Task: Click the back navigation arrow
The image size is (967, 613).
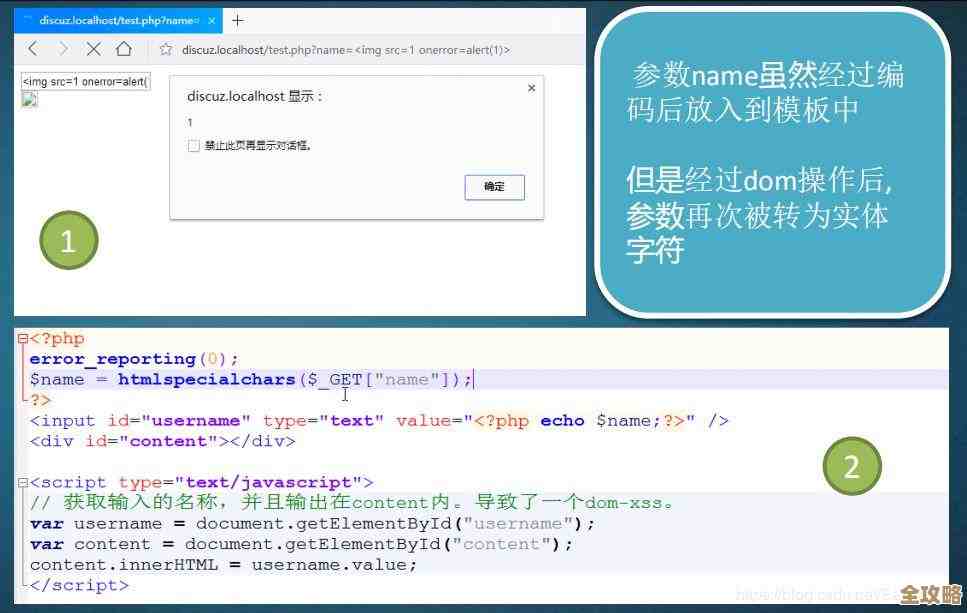Action: pos(33,47)
